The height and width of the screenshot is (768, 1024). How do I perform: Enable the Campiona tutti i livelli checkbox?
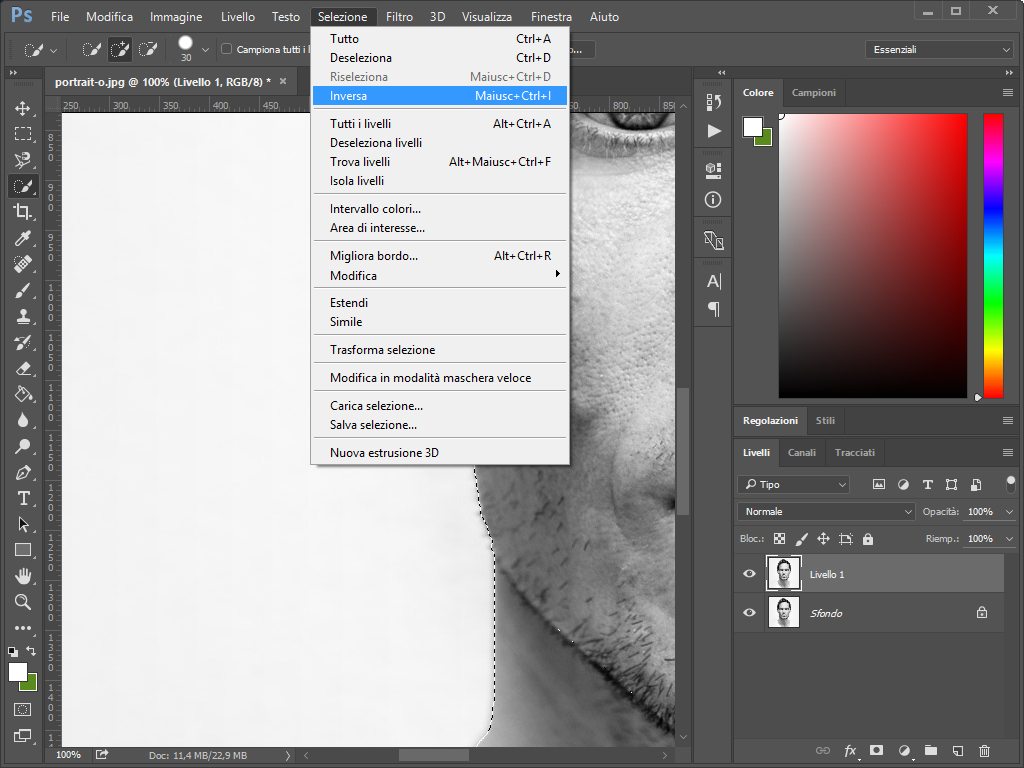pos(226,49)
